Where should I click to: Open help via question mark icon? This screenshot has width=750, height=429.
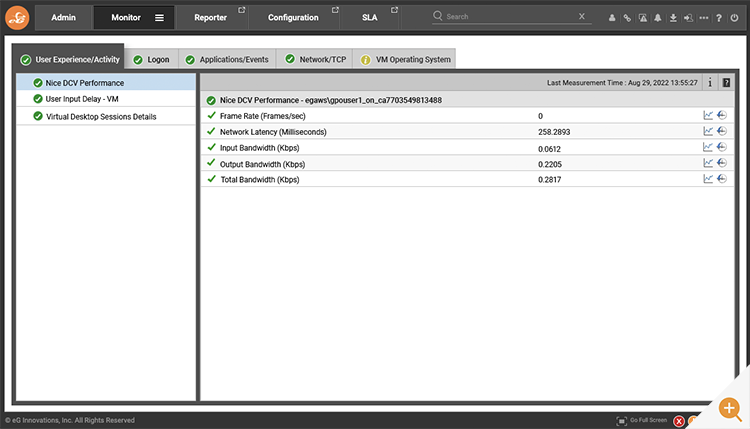click(x=719, y=18)
